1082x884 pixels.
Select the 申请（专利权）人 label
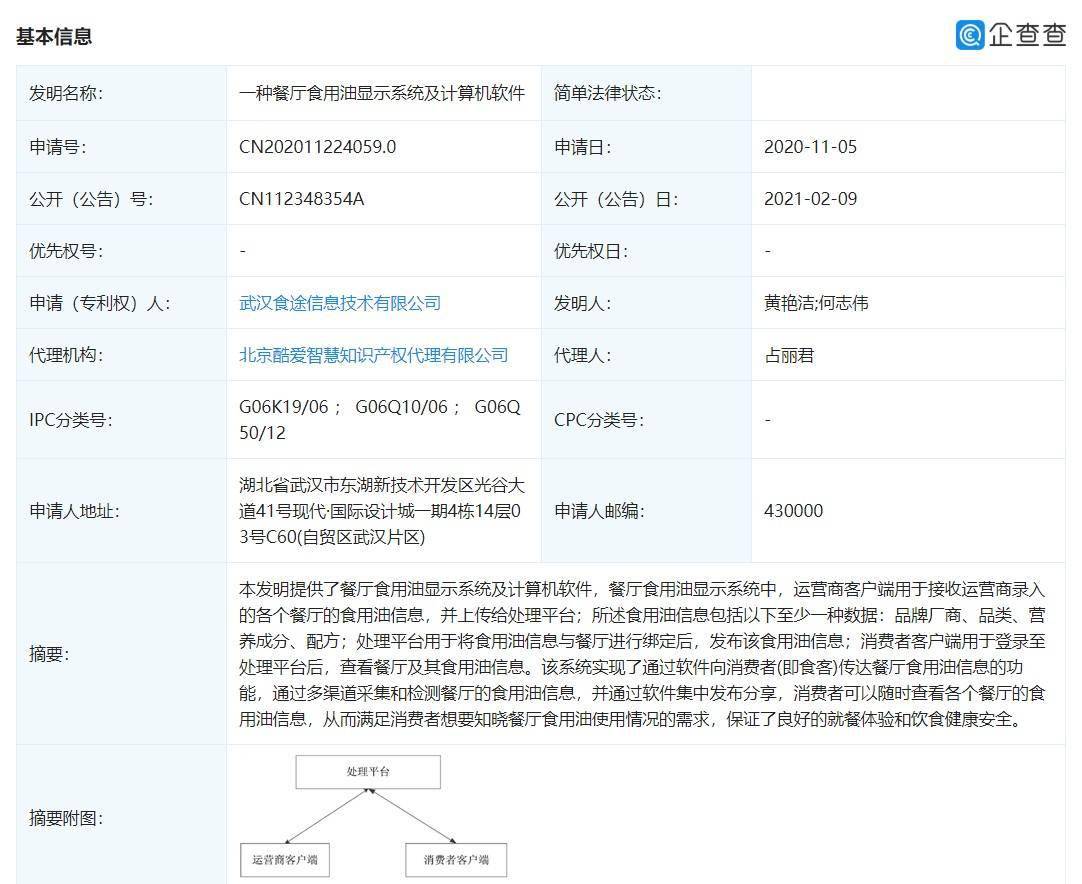coord(99,303)
